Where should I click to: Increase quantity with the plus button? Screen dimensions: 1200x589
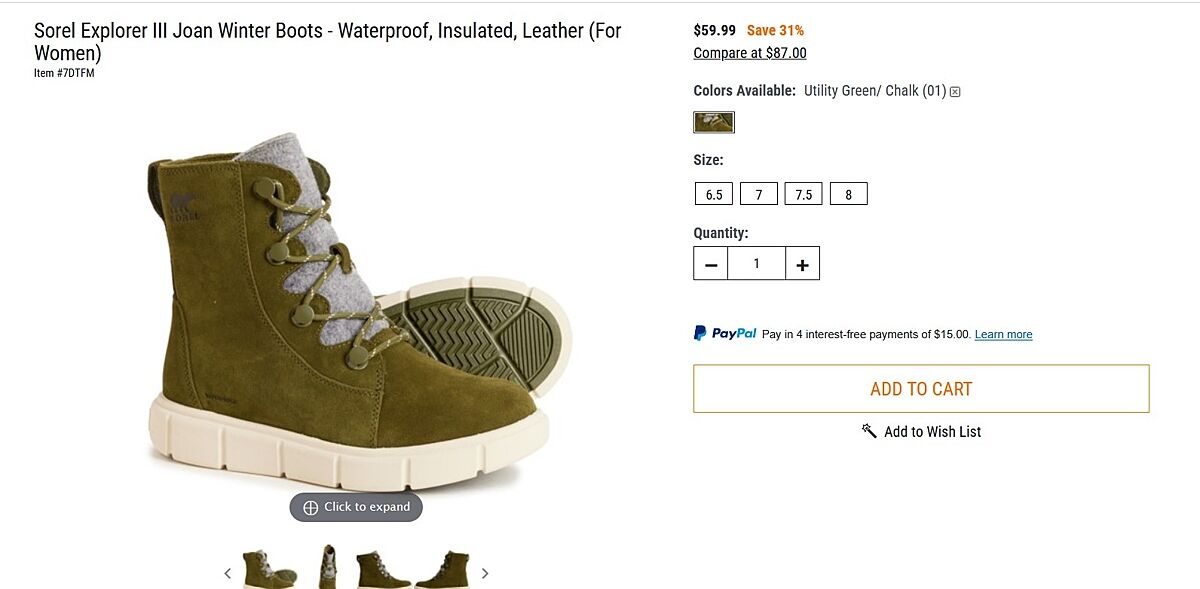[802, 264]
